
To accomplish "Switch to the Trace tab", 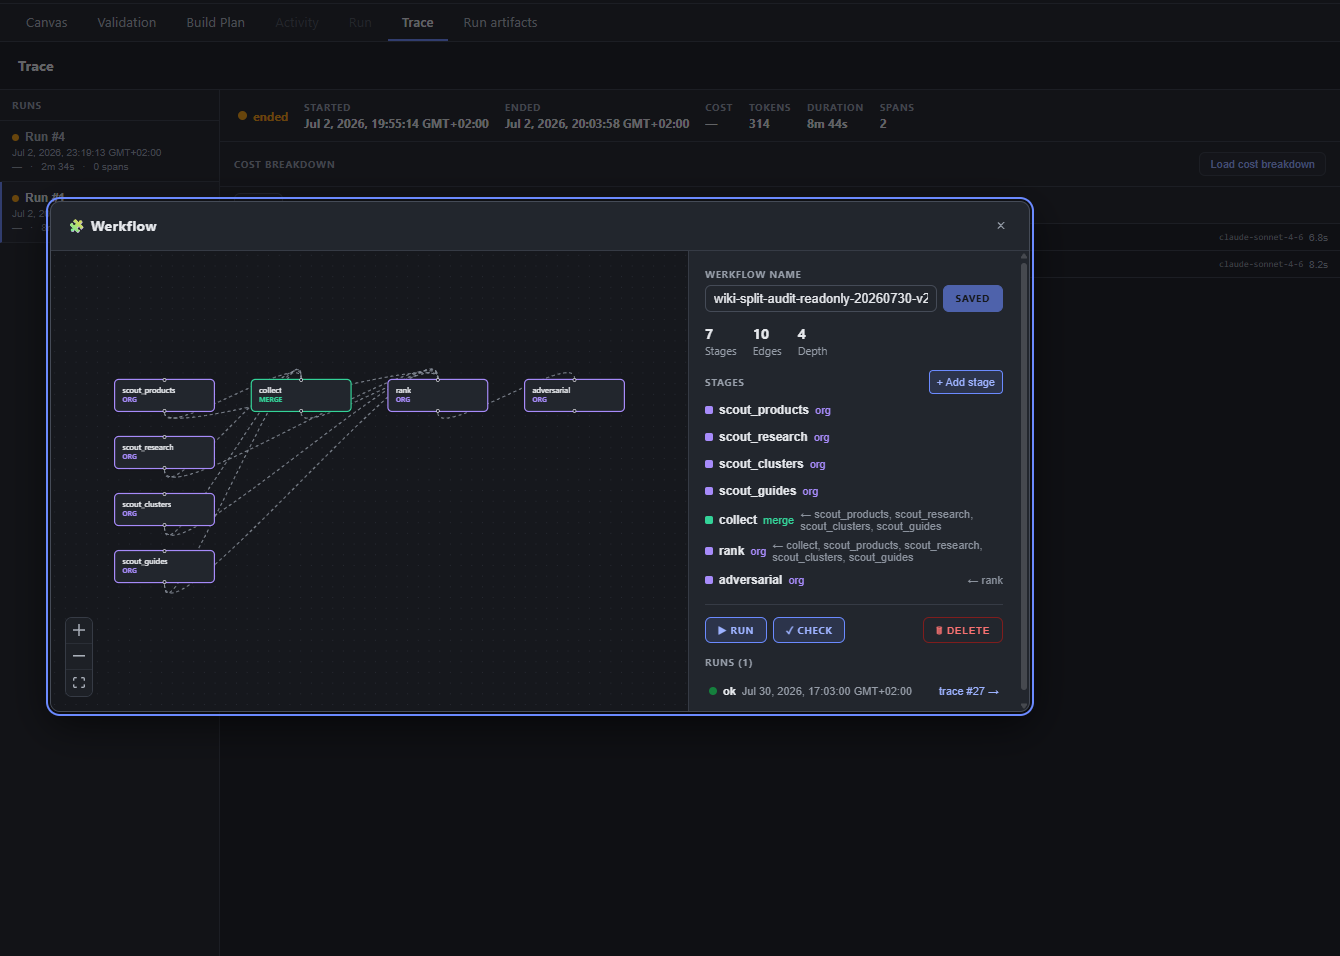I will pos(418,22).
